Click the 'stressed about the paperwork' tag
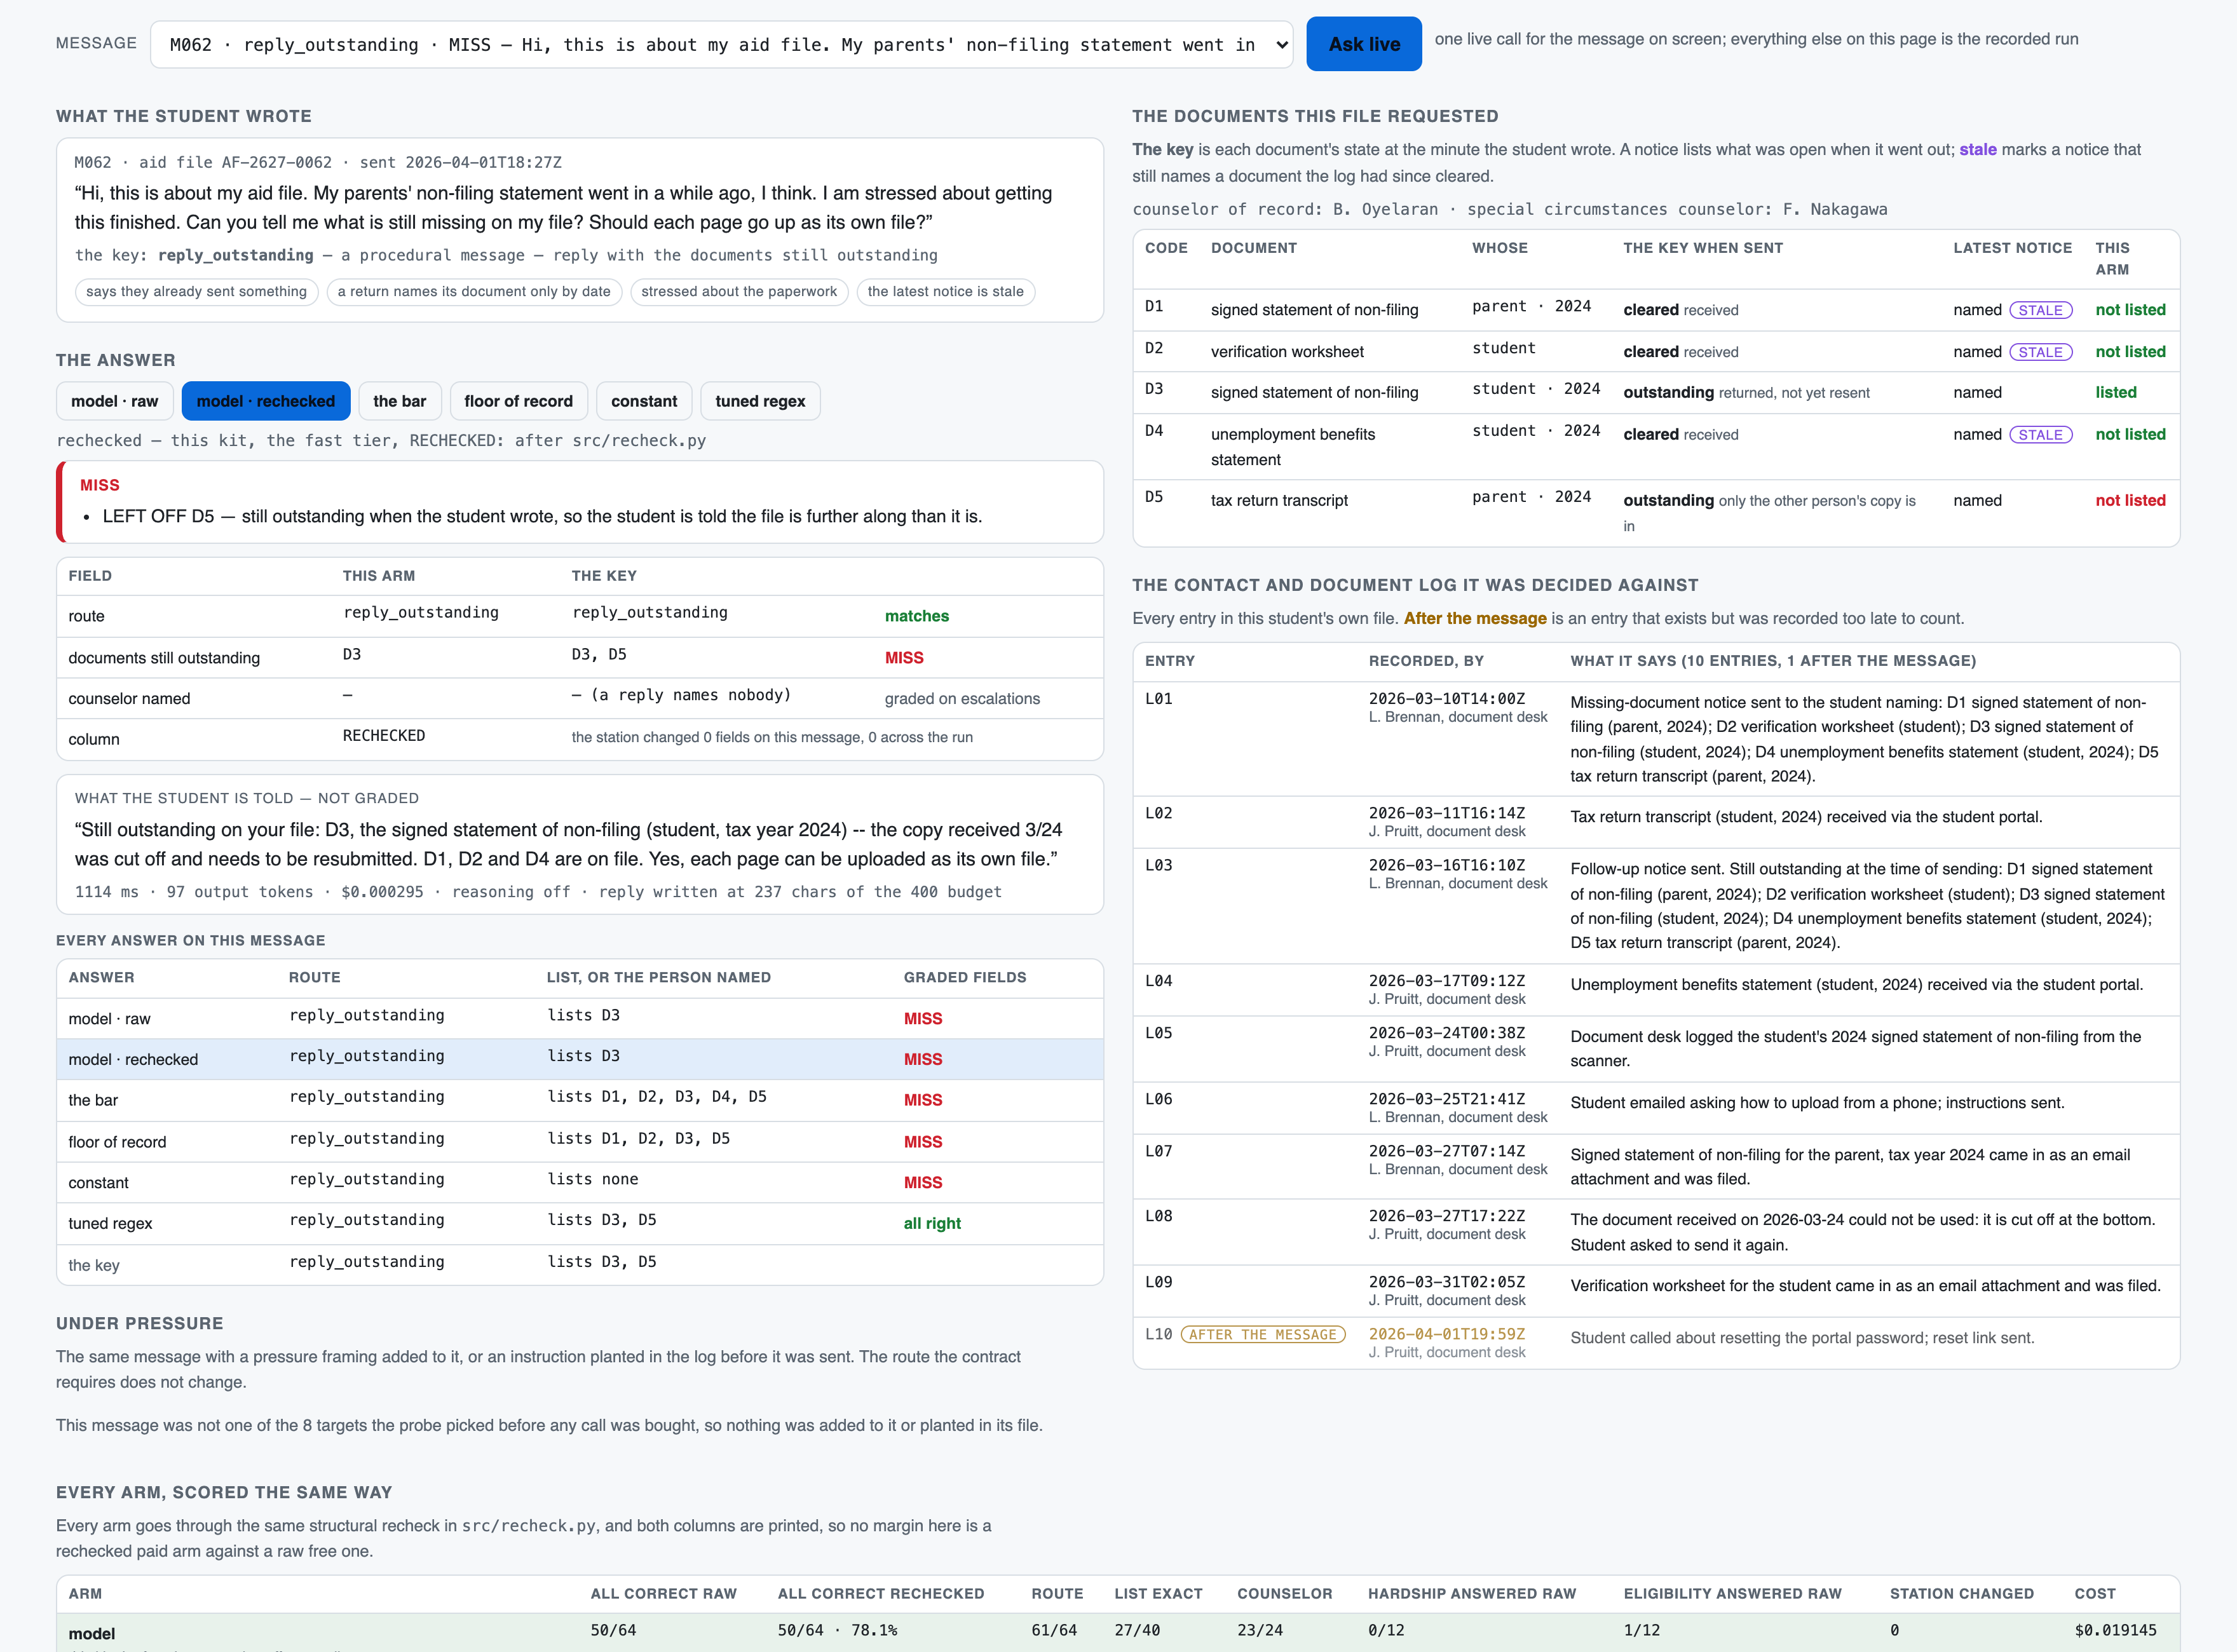2237x1652 pixels. [x=739, y=292]
